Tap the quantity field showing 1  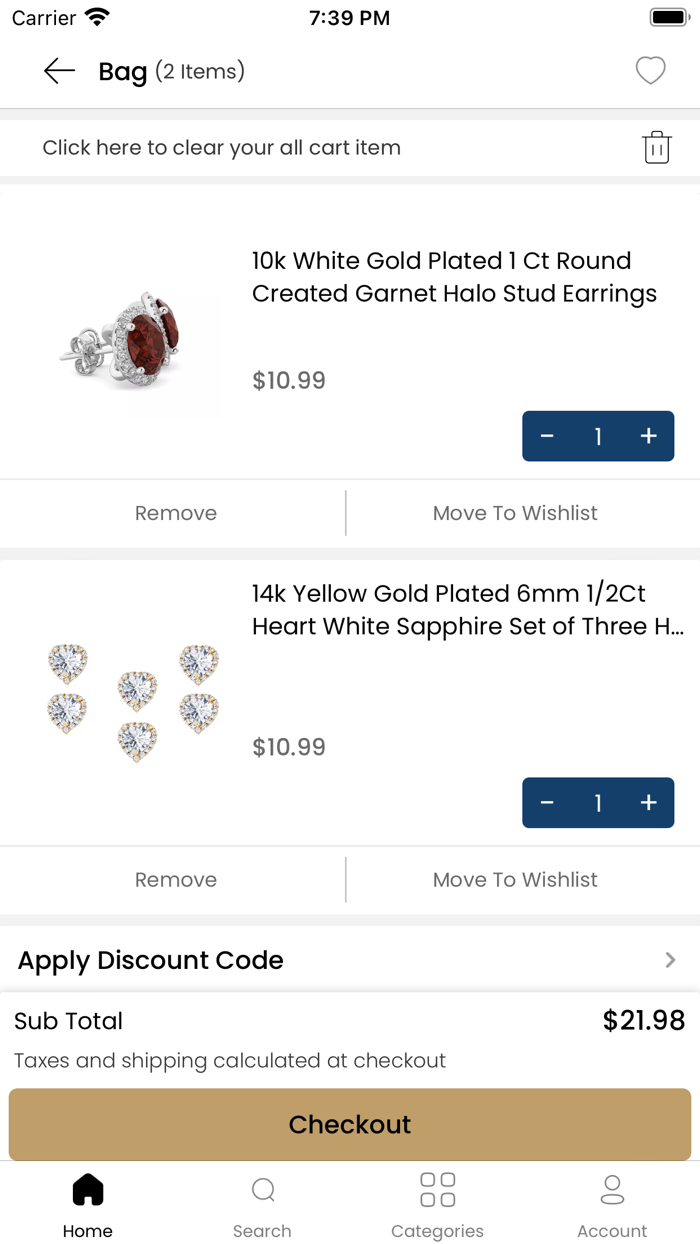[598, 436]
